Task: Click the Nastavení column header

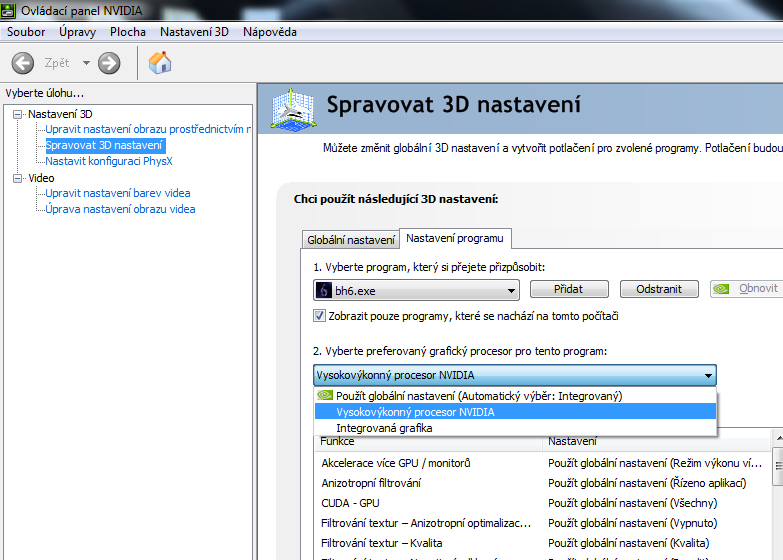Action: 657,442
